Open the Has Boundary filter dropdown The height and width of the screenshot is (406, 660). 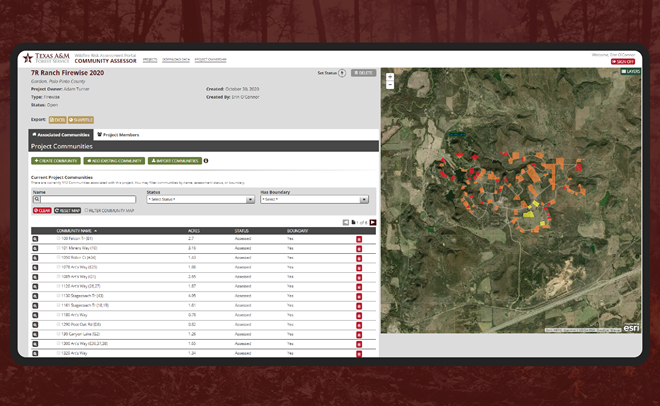point(314,199)
